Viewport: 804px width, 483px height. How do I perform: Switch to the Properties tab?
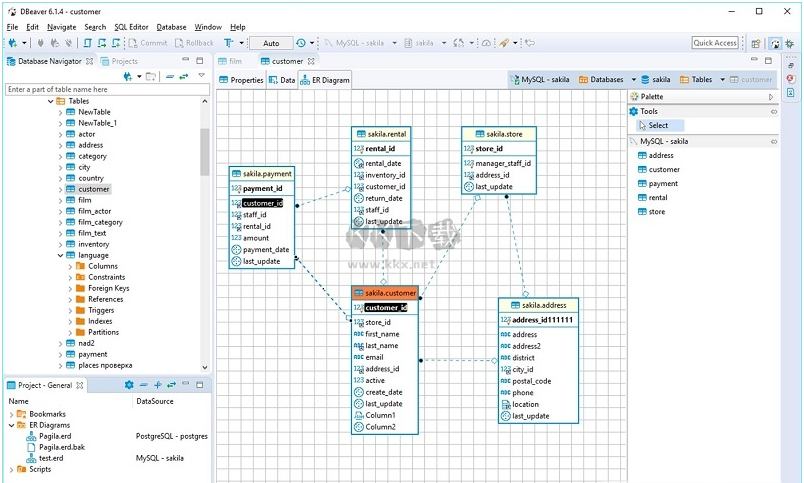tap(240, 79)
